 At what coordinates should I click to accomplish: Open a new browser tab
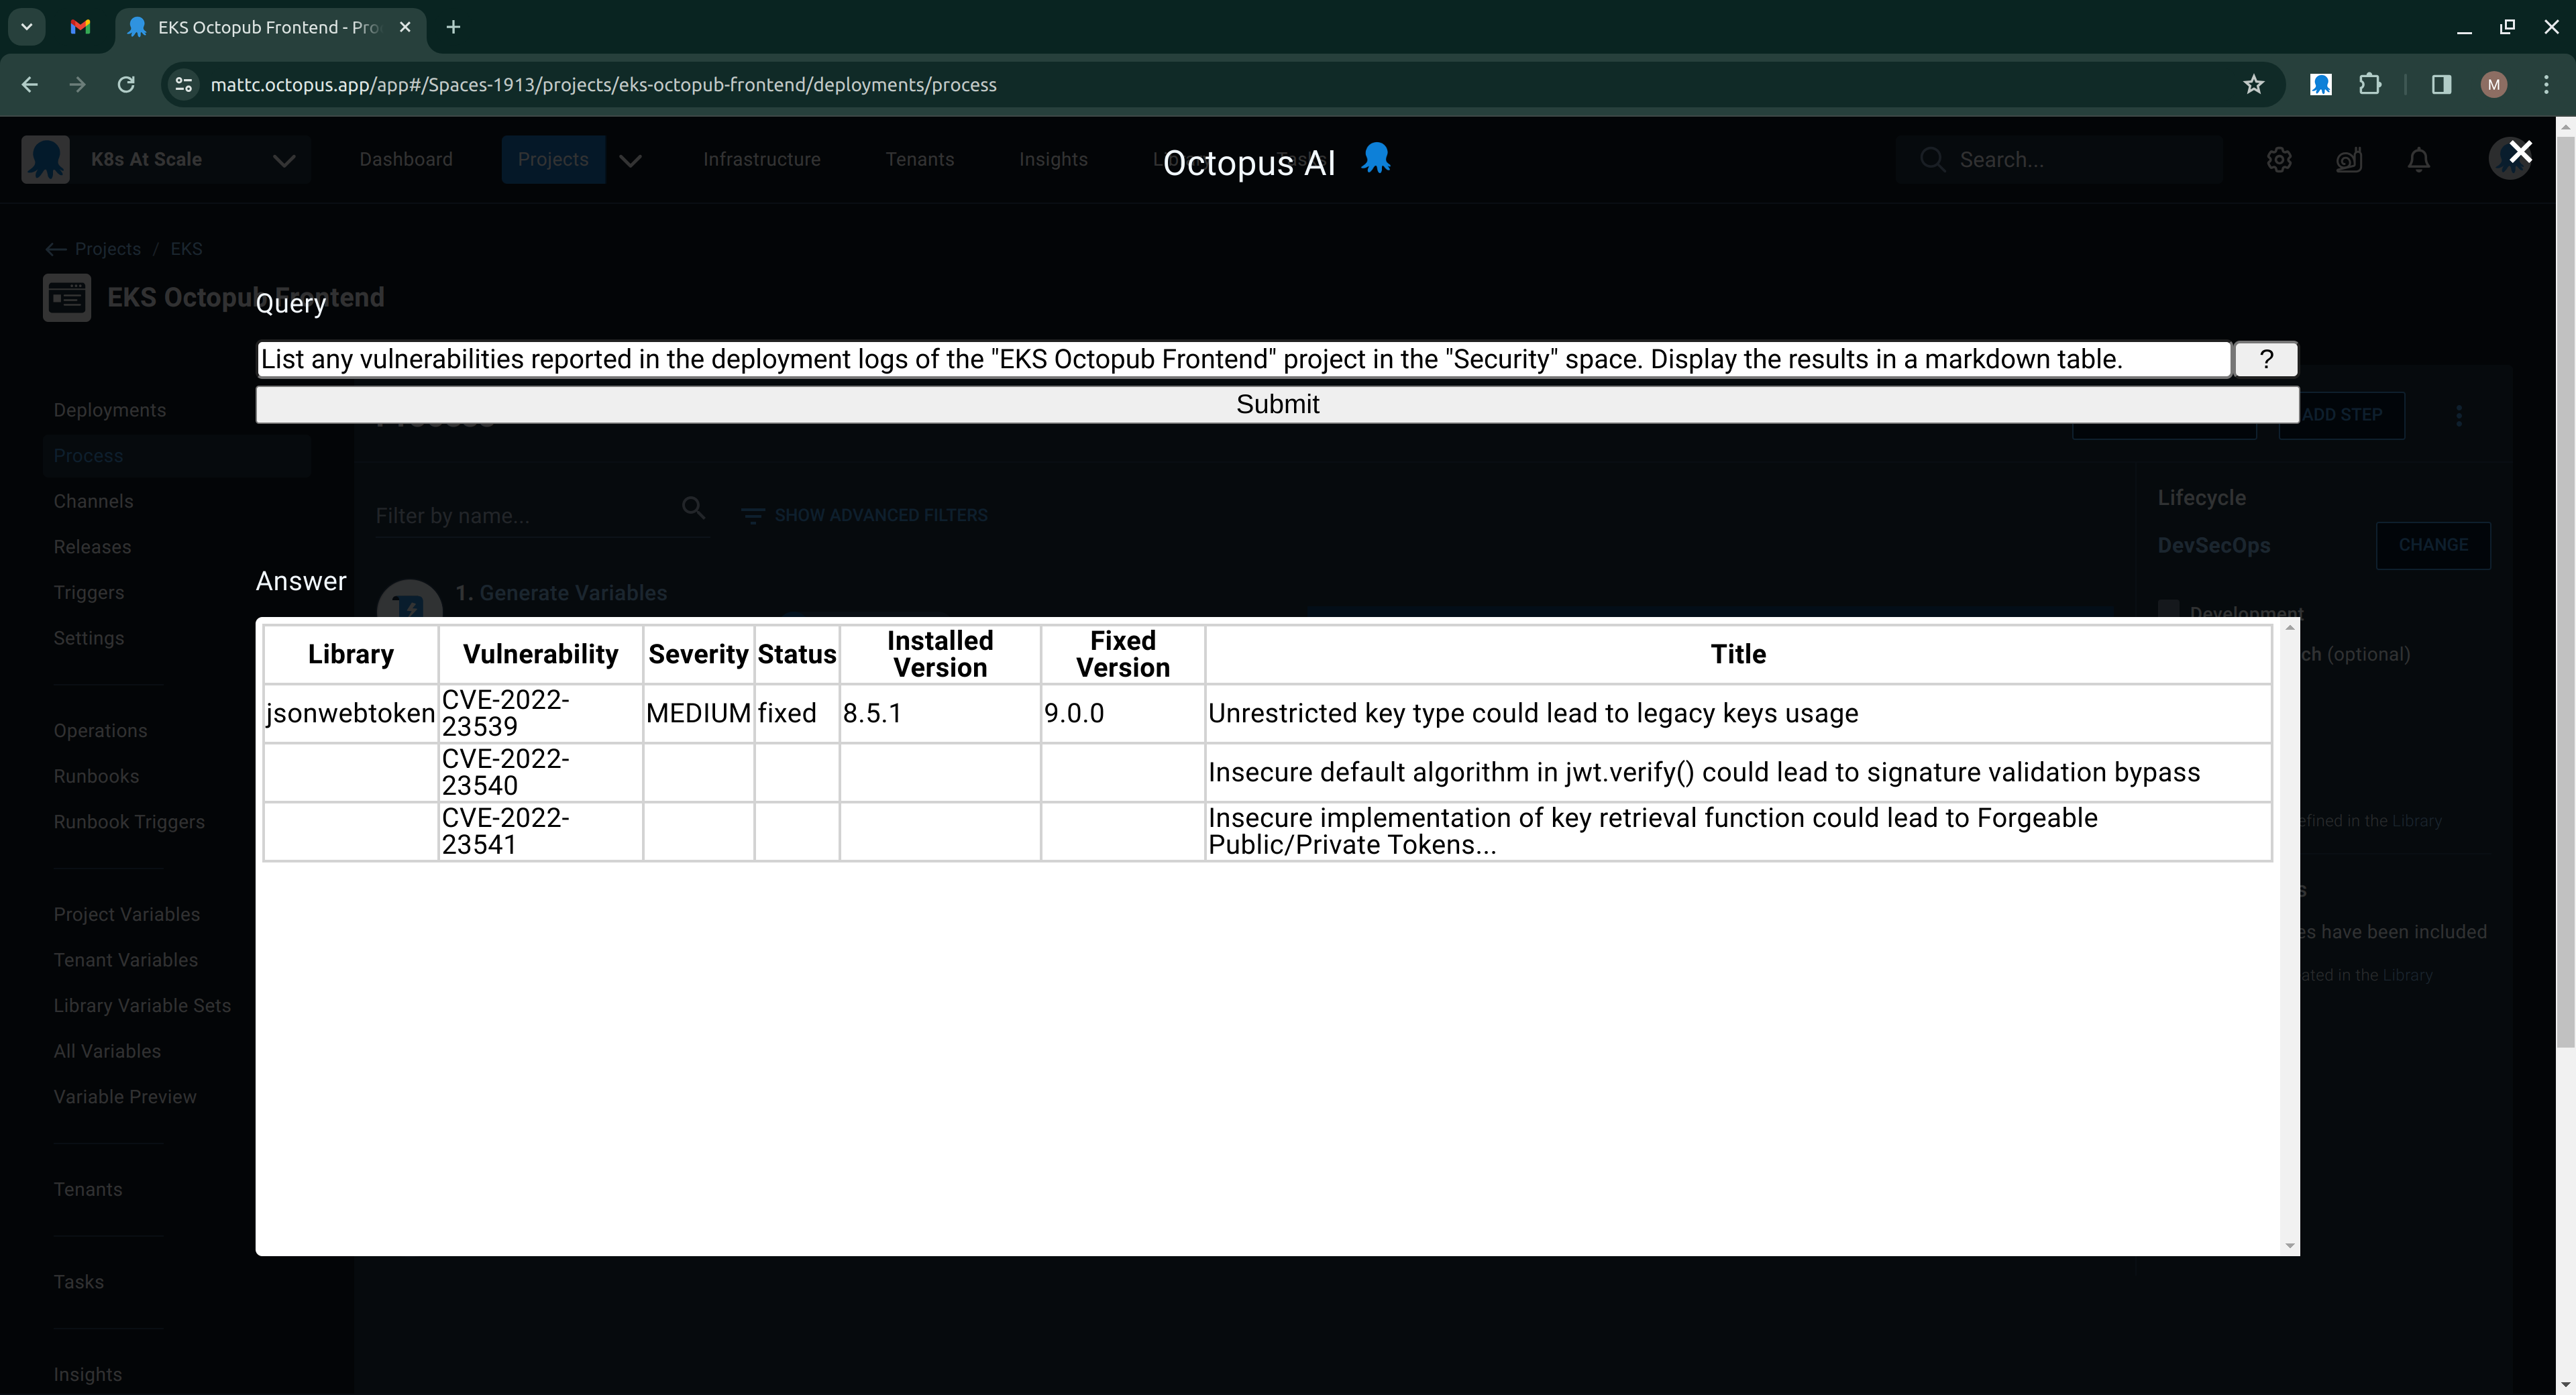point(453,27)
